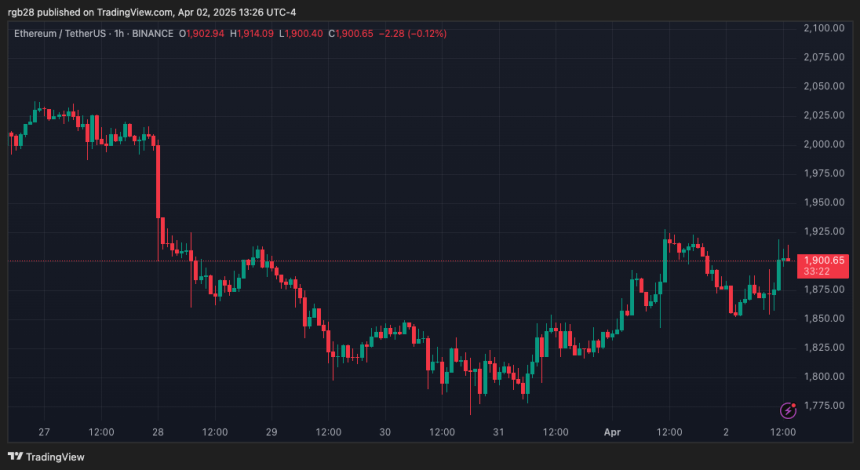Viewport: 860px width, 470px height.
Task: Click the published header text at top
Action: pyautogui.click(x=152, y=13)
